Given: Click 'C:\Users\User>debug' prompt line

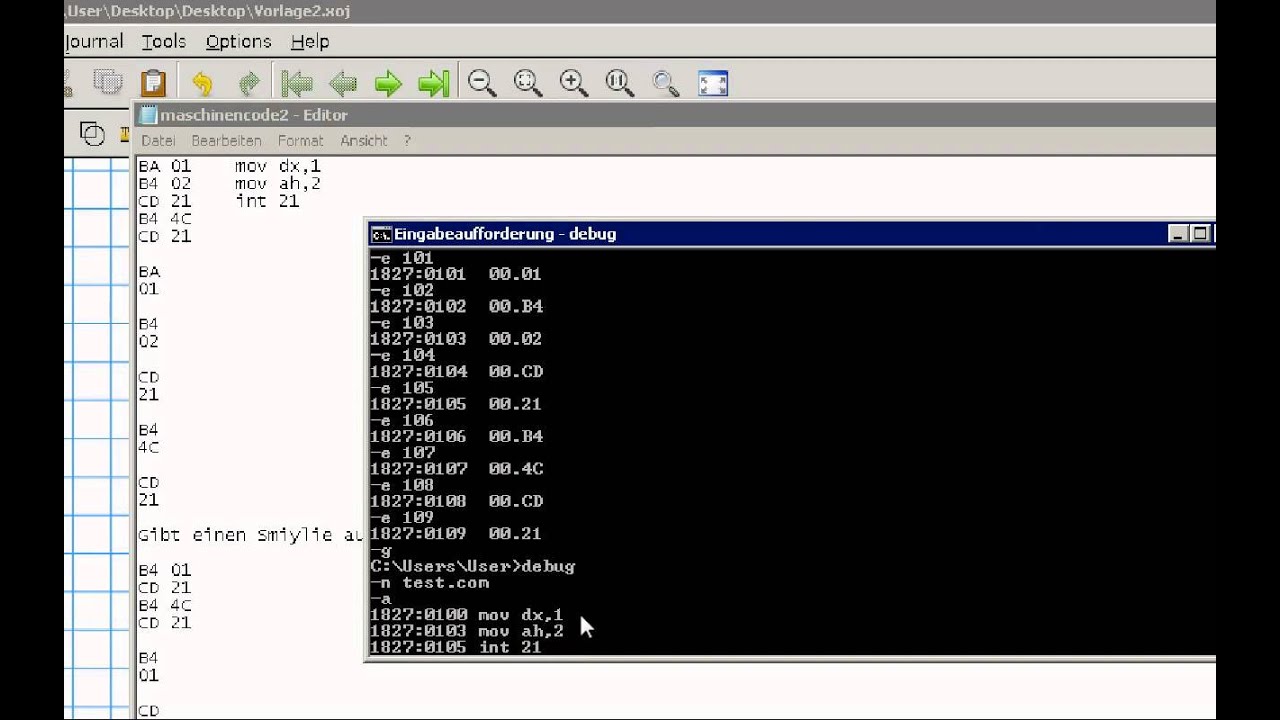Looking at the screenshot, I should (473, 566).
